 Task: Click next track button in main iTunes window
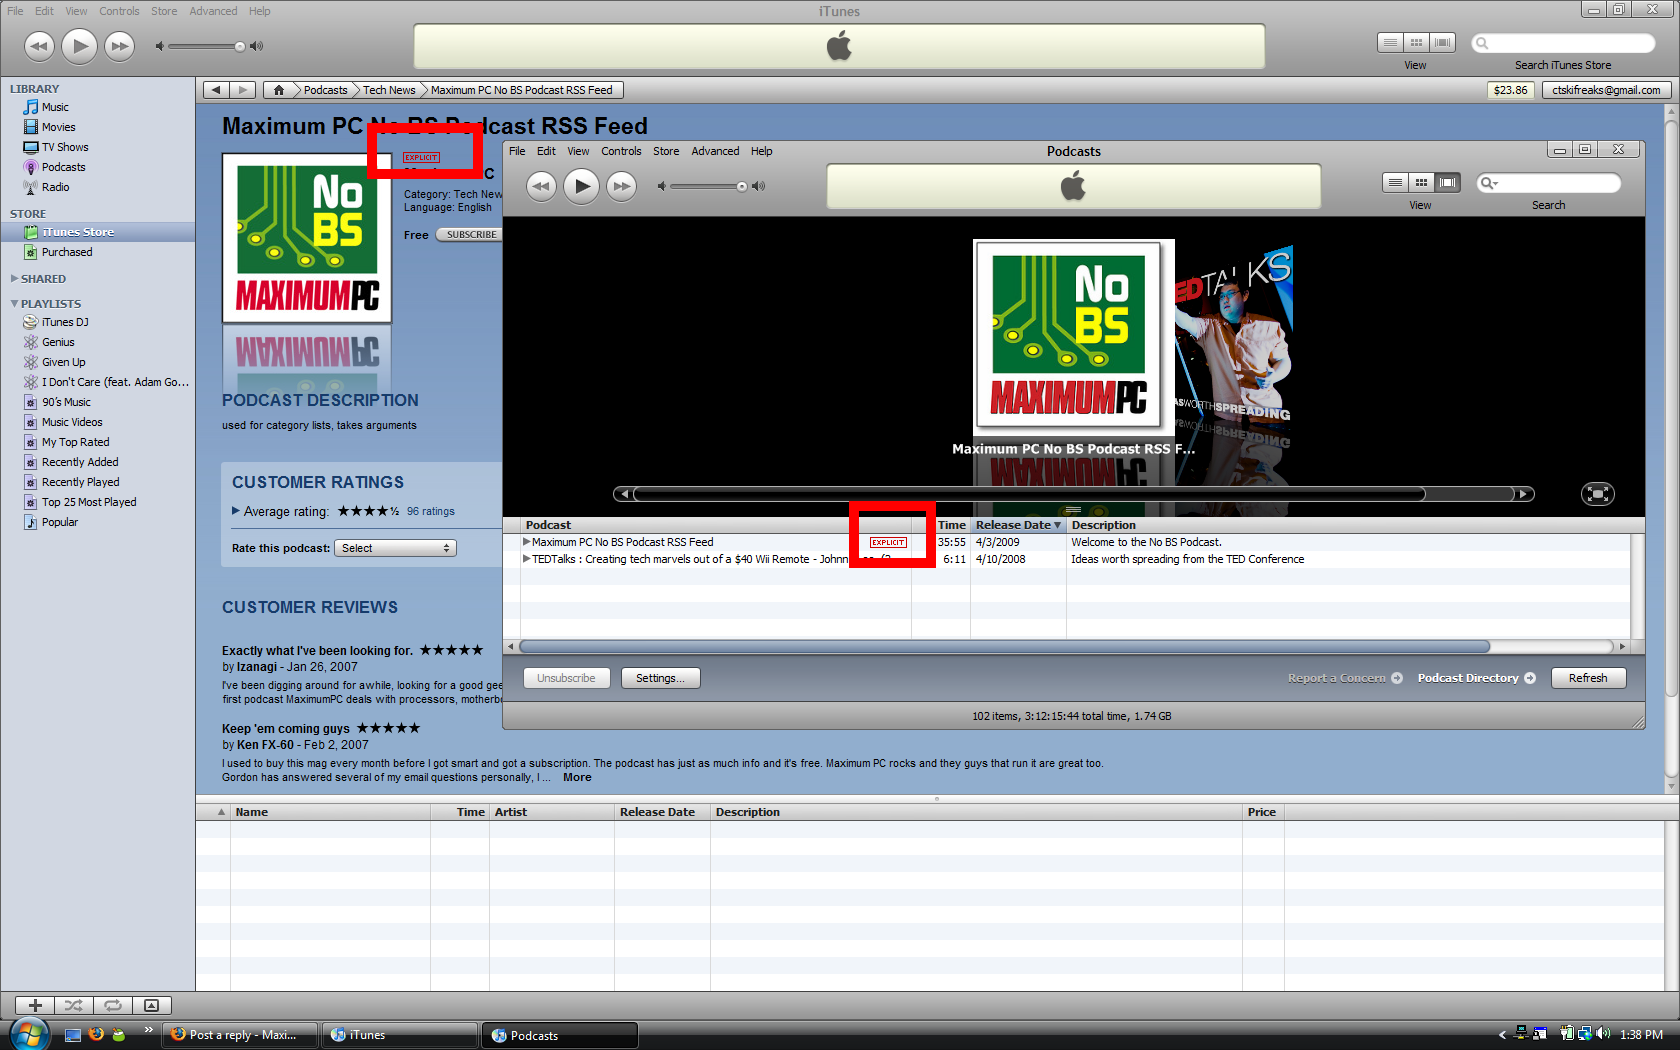point(120,46)
